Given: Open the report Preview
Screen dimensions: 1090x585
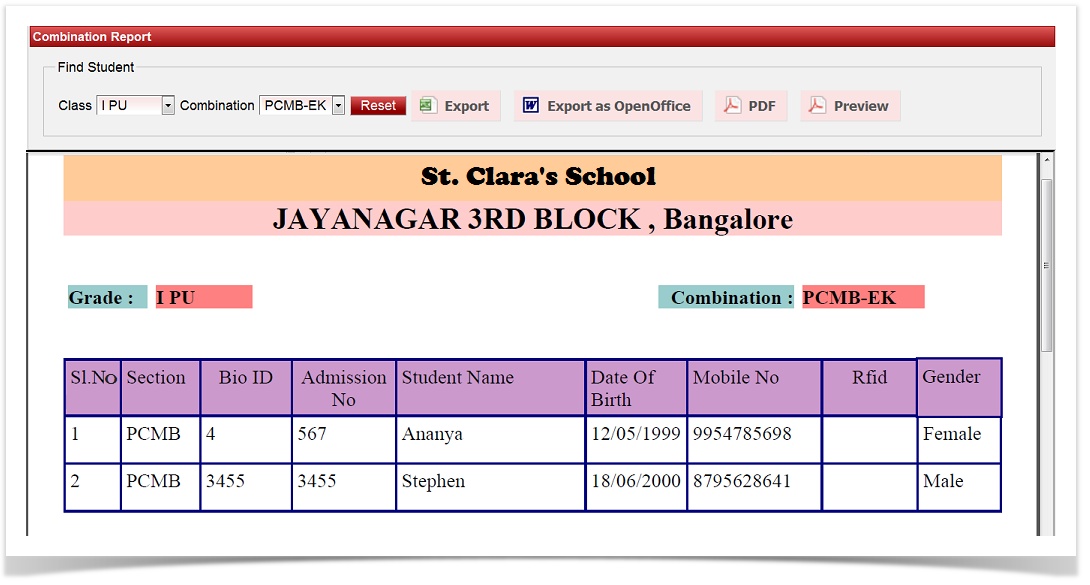Looking at the screenshot, I should click(x=849, y=106).
